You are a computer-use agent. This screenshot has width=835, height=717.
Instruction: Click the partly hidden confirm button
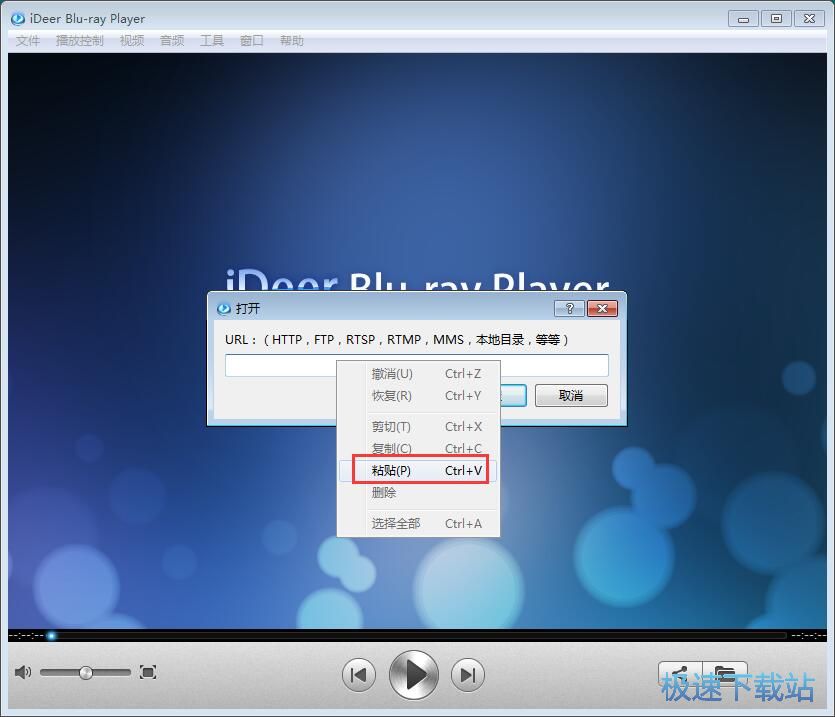point(513,396)
